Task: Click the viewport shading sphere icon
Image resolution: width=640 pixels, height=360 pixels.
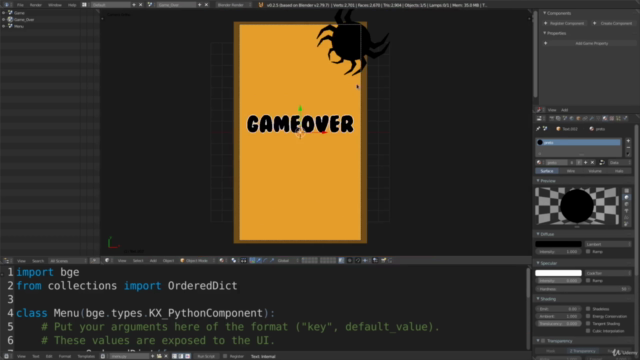Action: coord(222,260)
